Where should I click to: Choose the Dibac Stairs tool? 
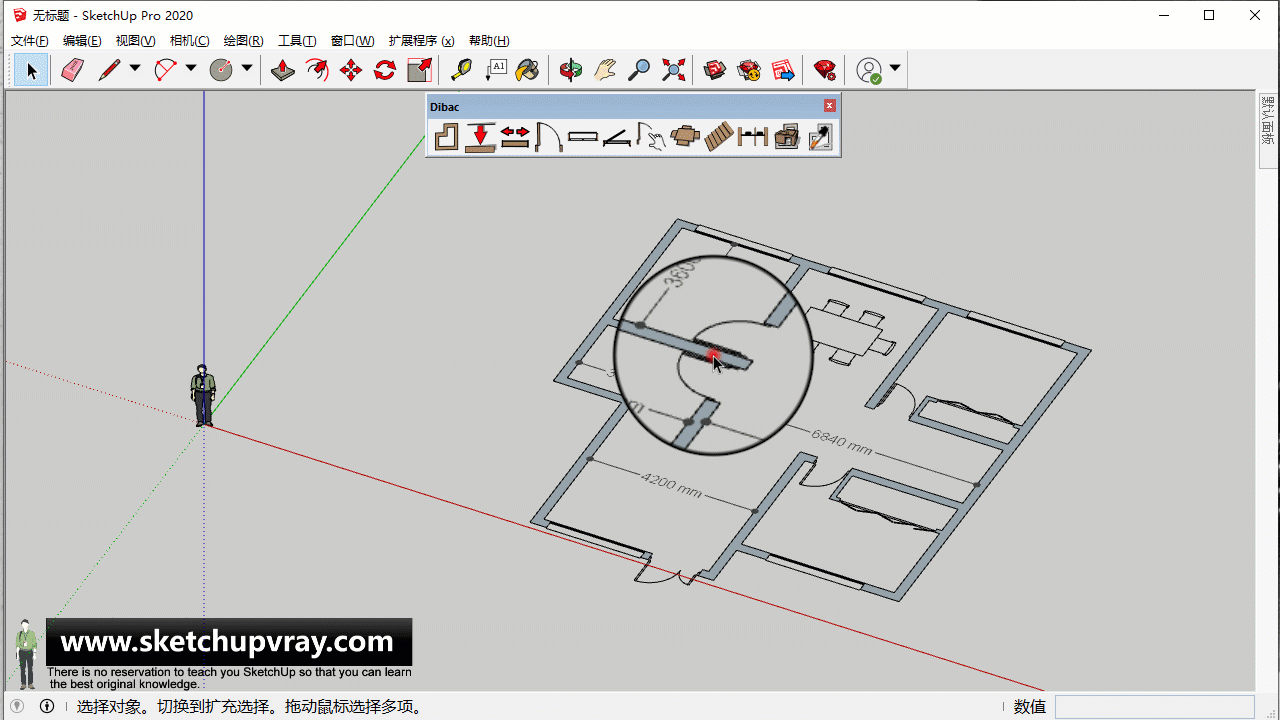click(718, 136)
